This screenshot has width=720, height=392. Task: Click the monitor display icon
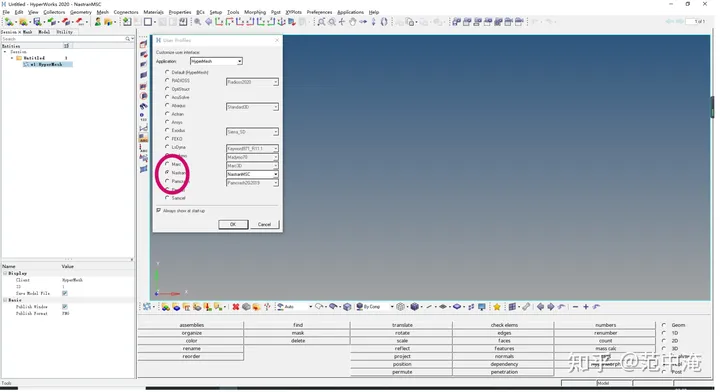(482, 307)
